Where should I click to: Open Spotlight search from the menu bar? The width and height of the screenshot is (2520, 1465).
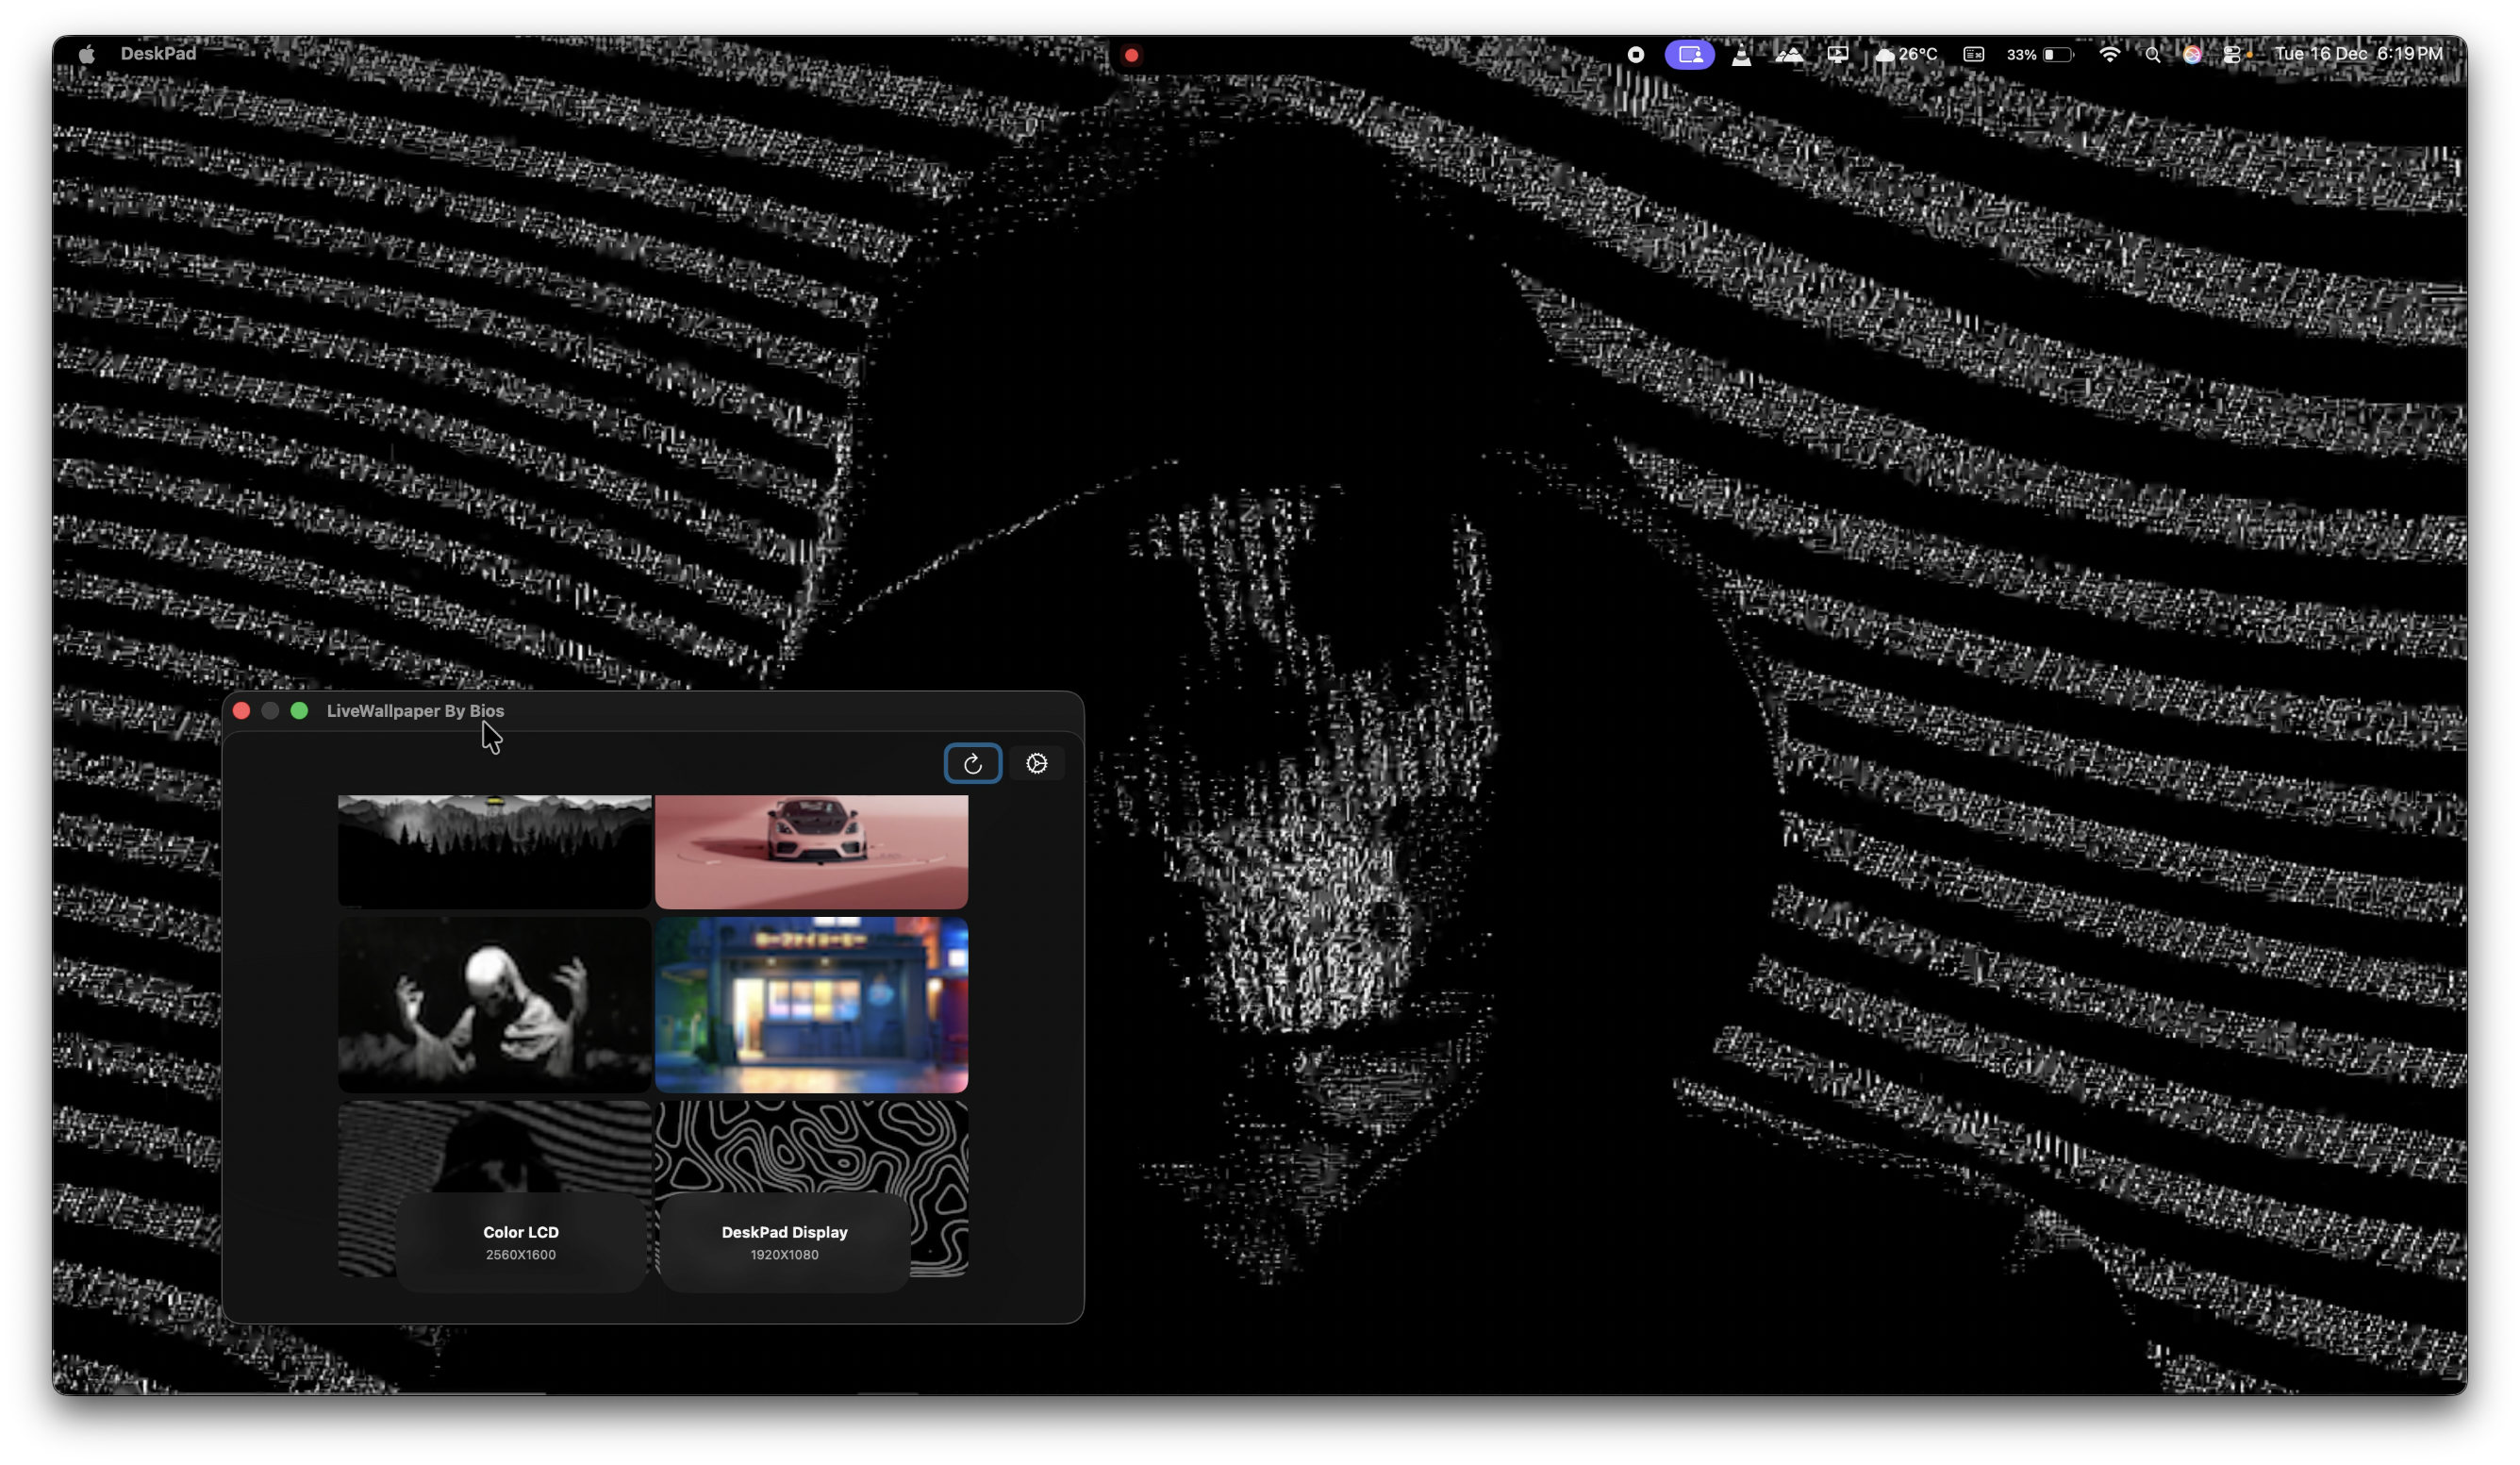coord(2152,54)
